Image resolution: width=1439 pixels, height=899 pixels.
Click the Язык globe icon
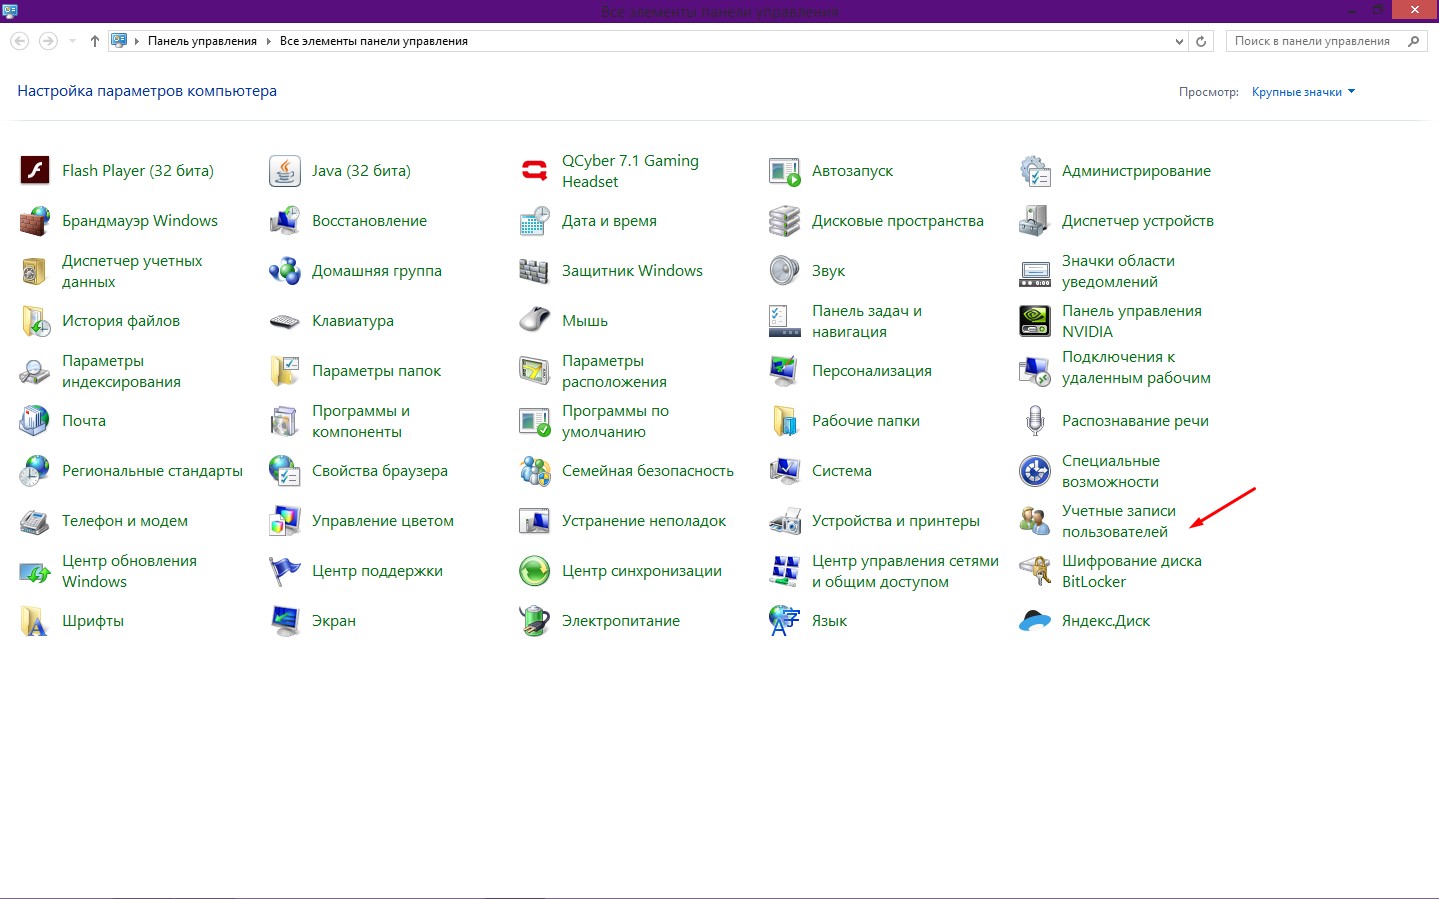coord(785,621)
